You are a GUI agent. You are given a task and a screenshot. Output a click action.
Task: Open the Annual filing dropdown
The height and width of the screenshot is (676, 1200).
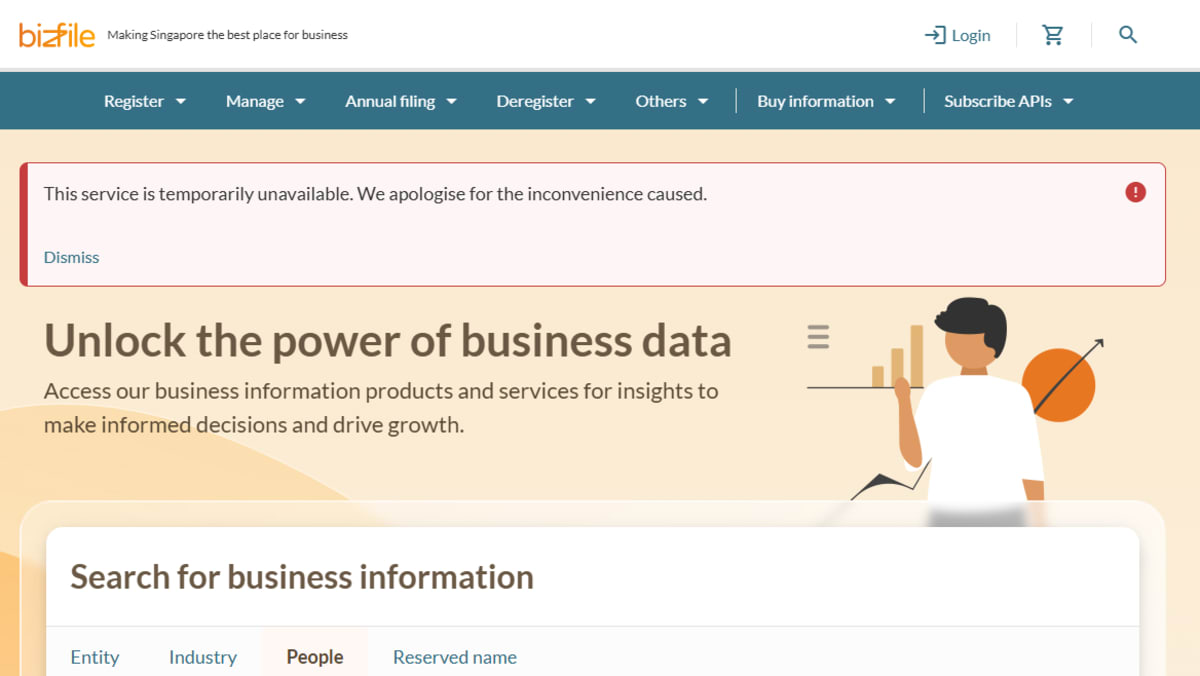pyautogui.click(x=401, y=101)
